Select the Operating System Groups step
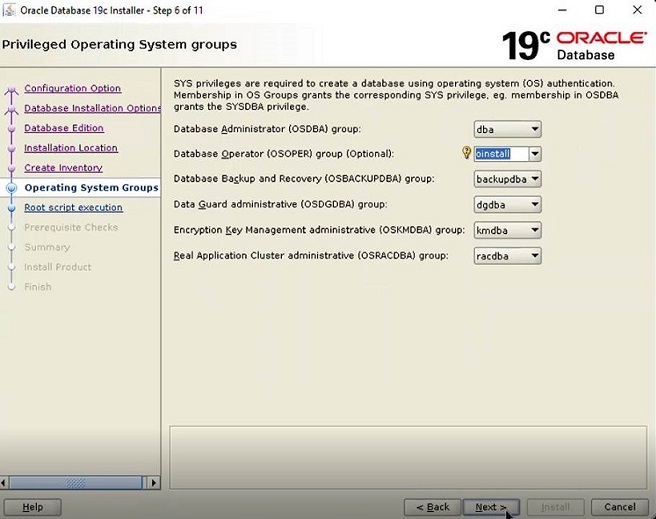Screen dimensions: 656x519 [x=91, y=187]
